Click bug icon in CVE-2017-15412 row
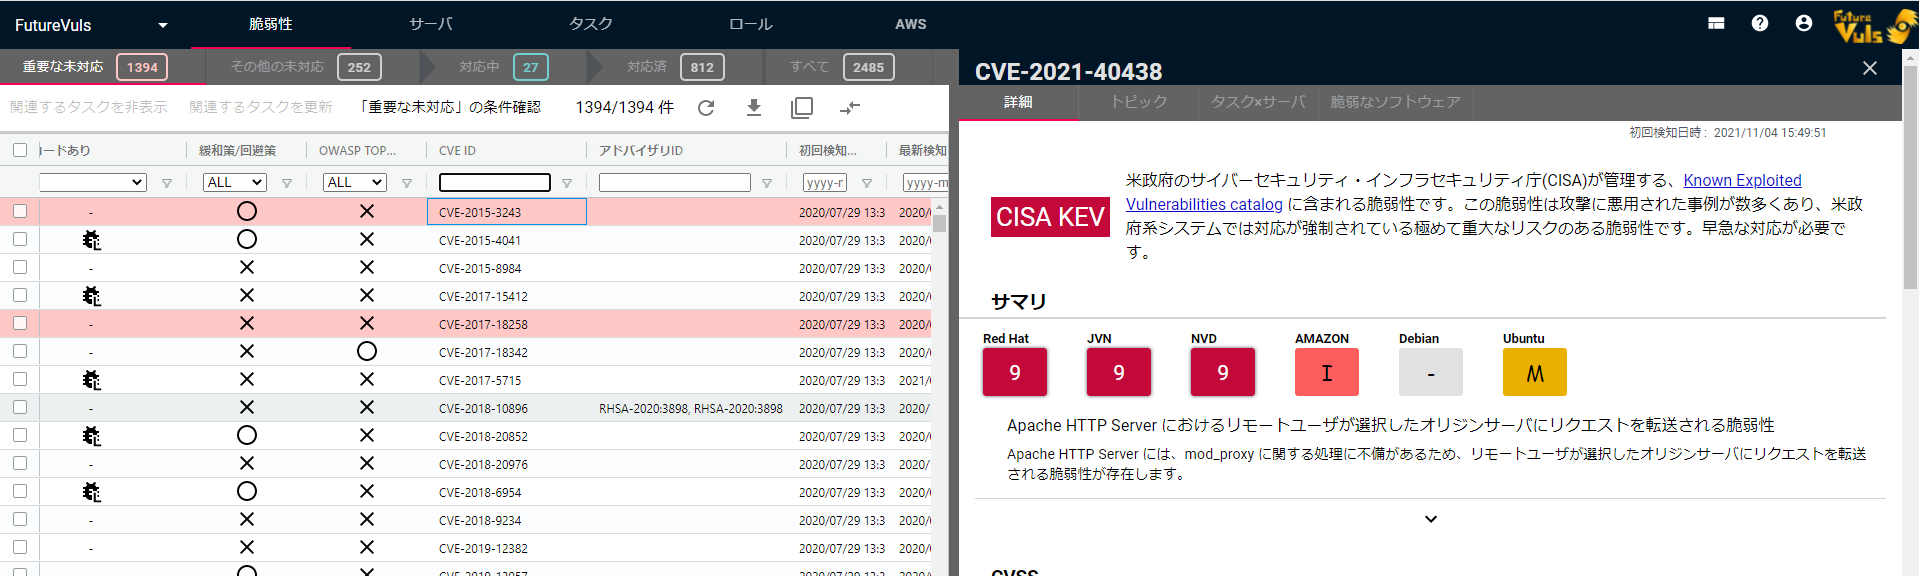The width and height of the screenshot is (1919, 576). point(91,296)
